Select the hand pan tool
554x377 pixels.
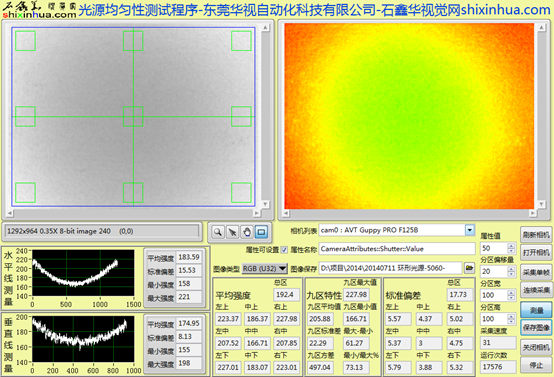[247, 232]
